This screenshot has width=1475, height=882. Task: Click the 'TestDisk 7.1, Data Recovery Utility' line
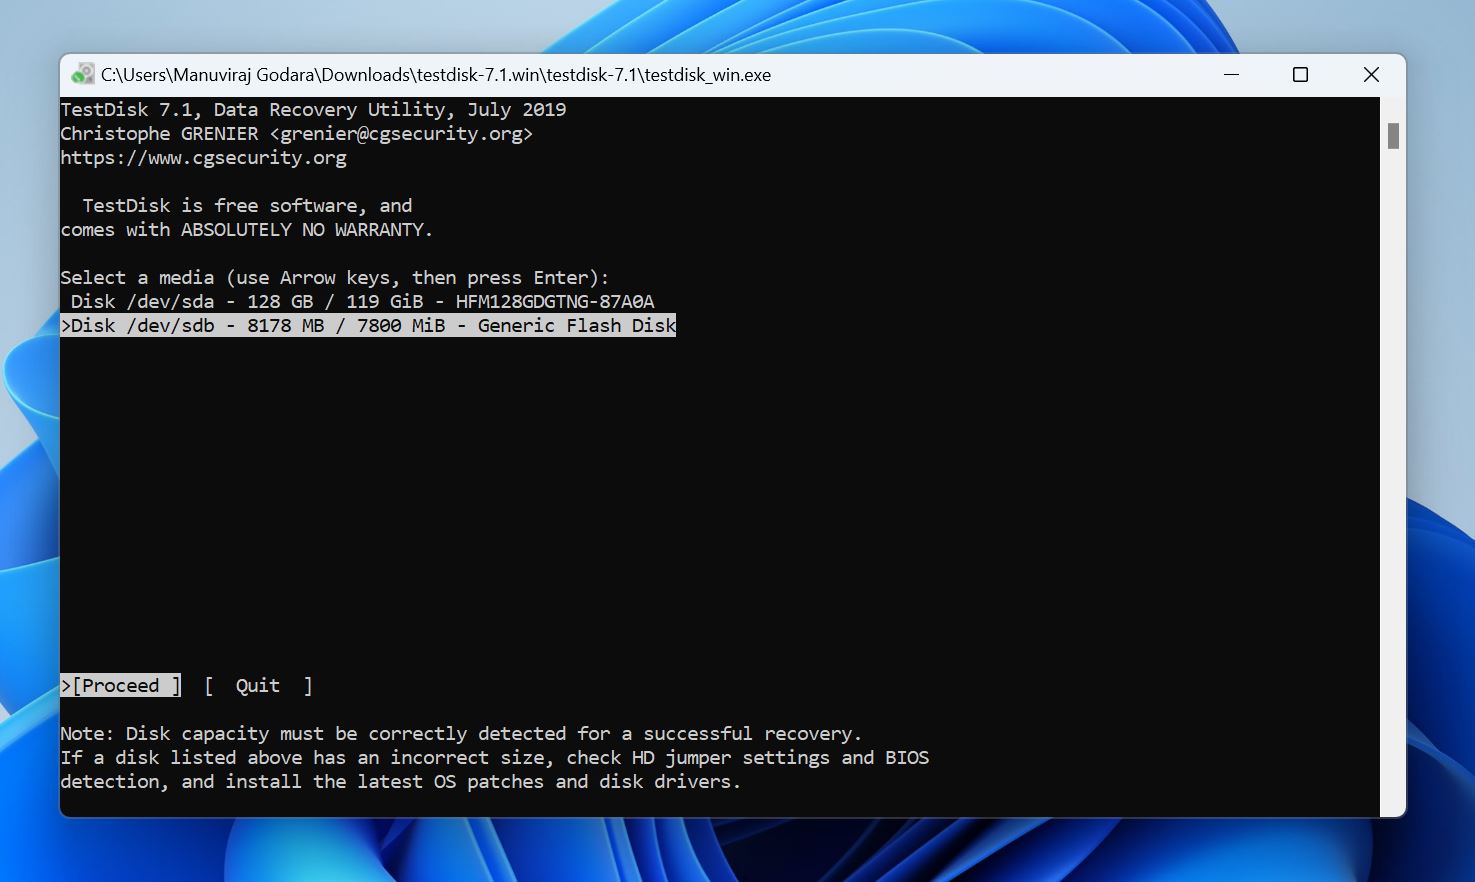314,110
